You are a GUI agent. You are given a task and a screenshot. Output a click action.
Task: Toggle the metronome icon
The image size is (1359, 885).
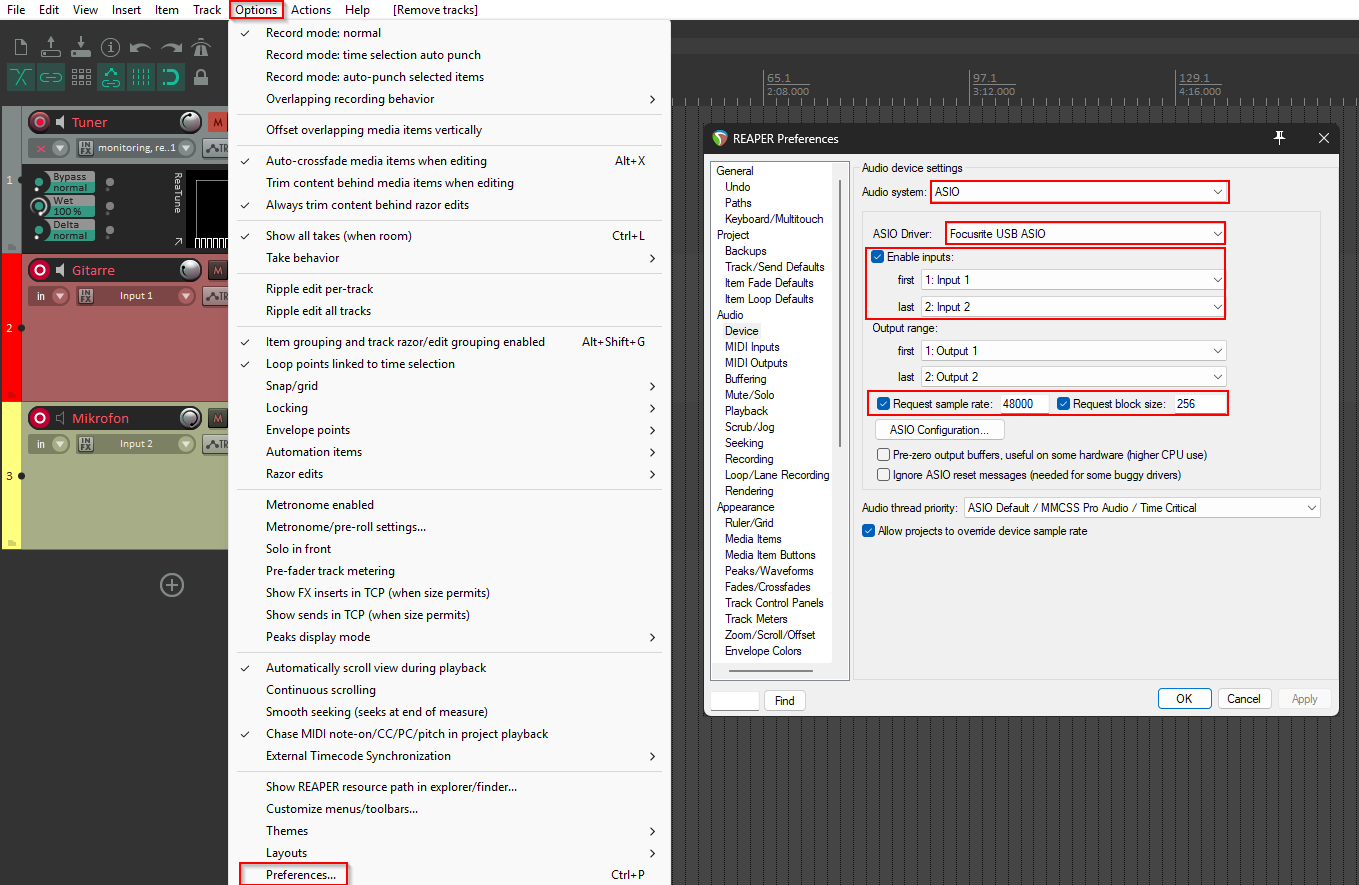coord(201,46)
